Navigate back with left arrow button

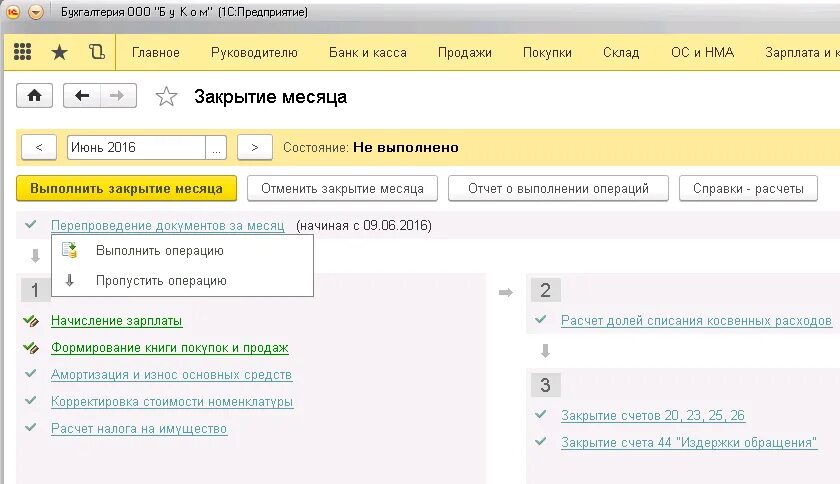point(81,96)
